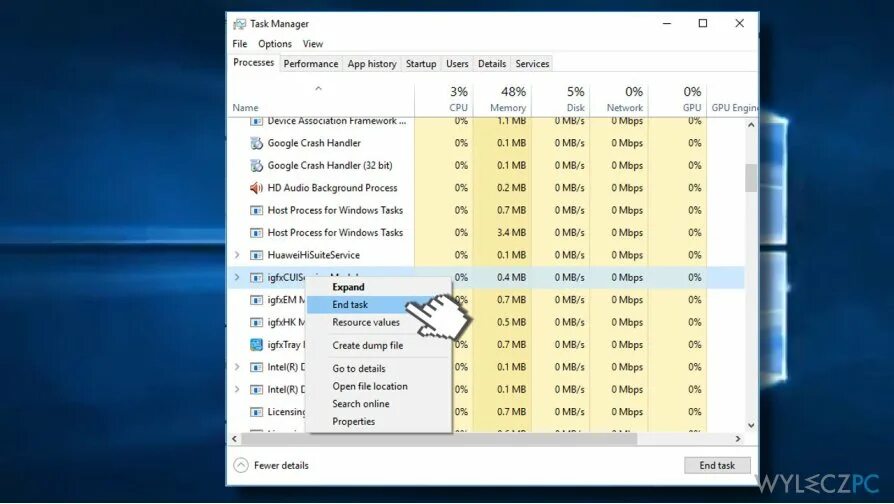The image size is (894, 504).
Task: Select the Google Crash Handler (32 bit) icon
Action: 257,165
